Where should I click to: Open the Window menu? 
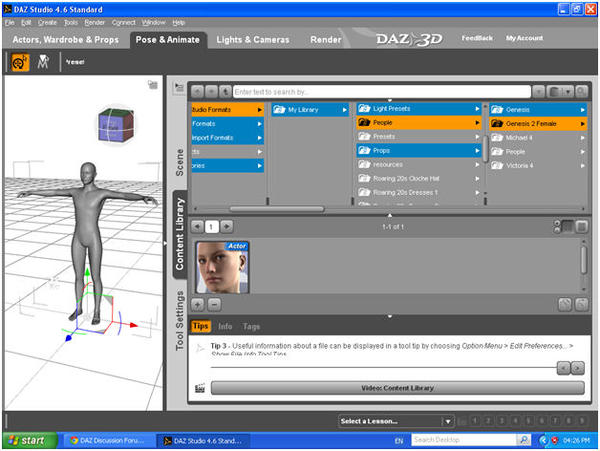click(153, 23)
